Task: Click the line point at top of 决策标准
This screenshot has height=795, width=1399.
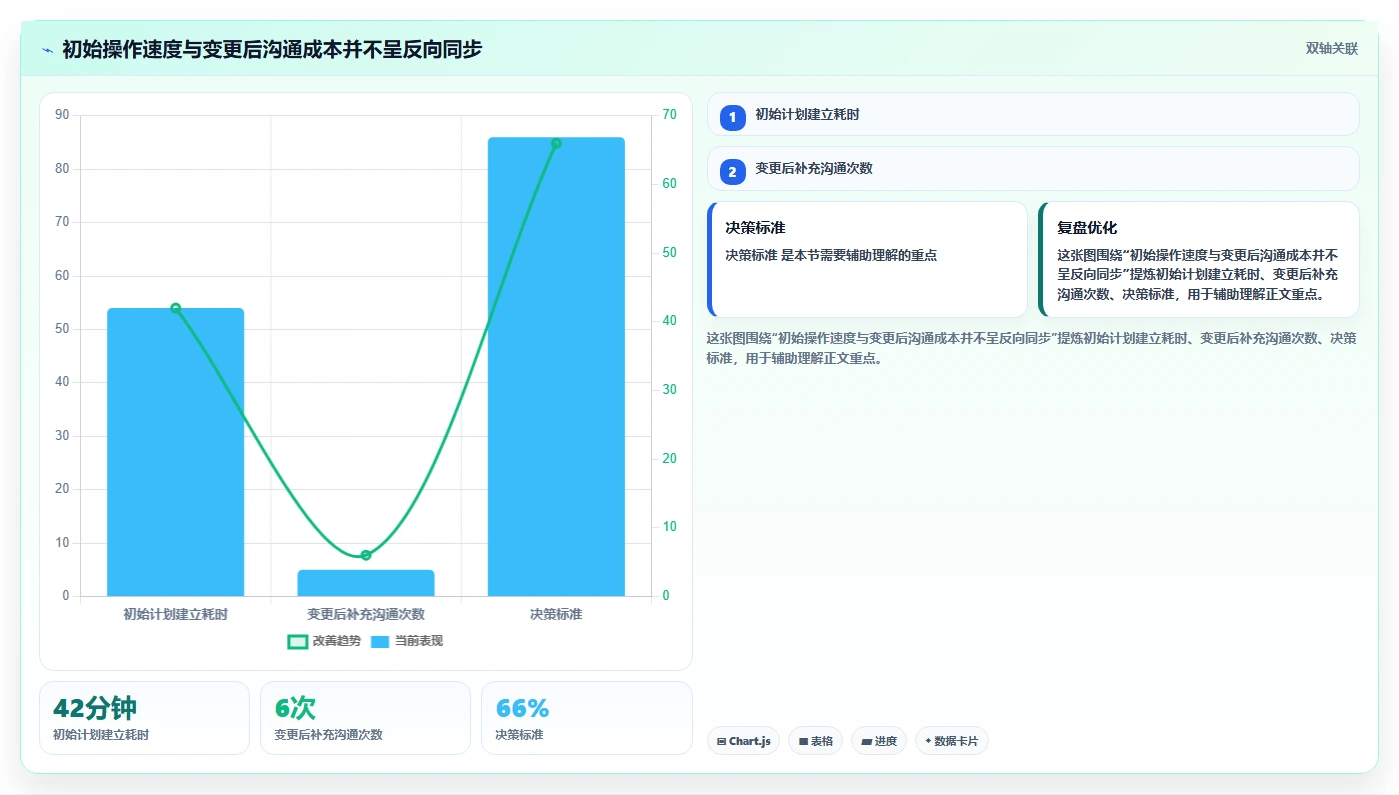Action: pos(556,143)
